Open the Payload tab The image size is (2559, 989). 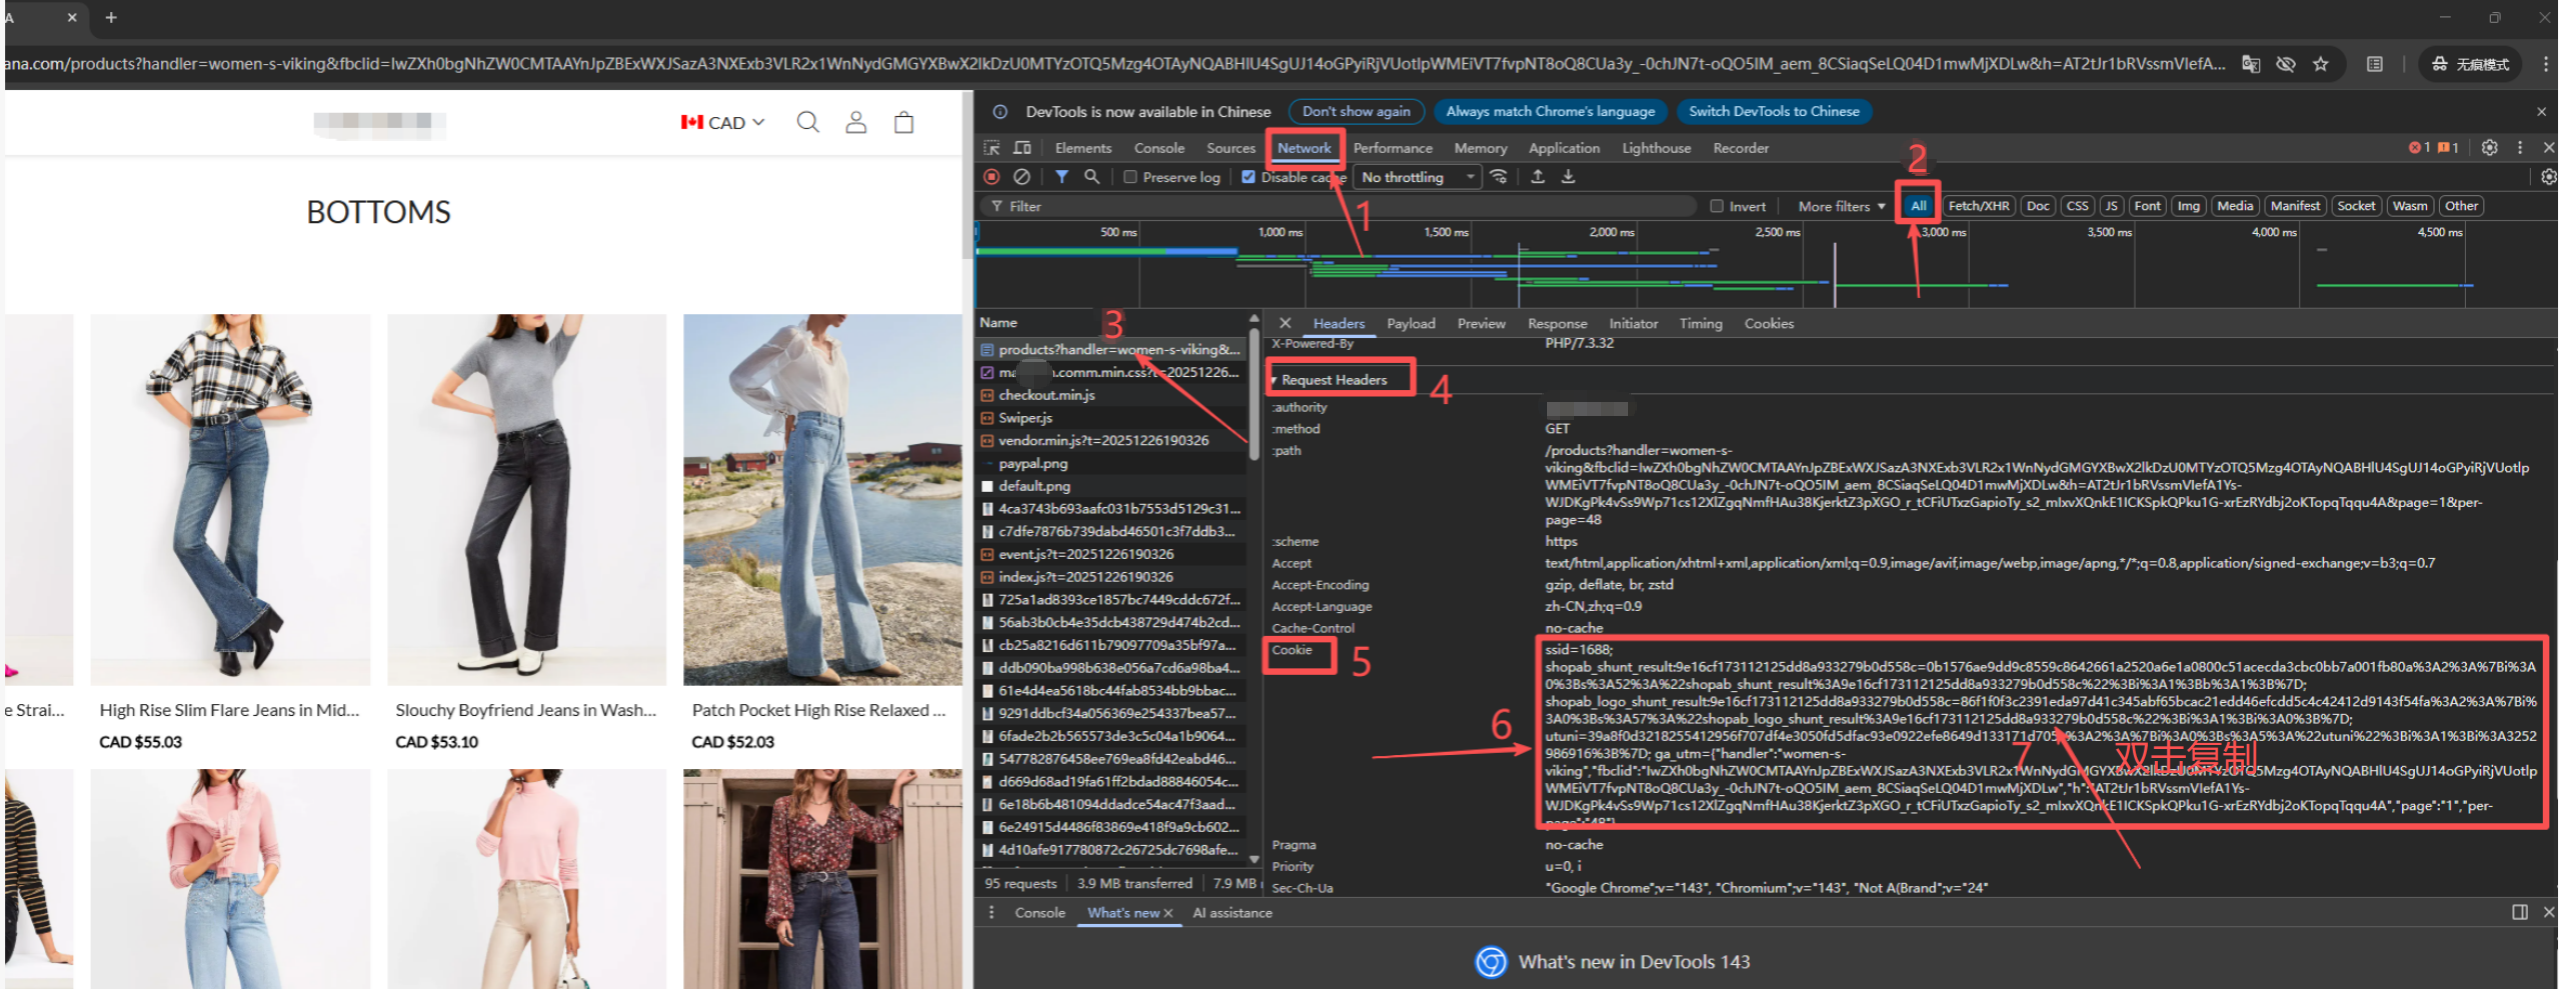(1410, 324)
